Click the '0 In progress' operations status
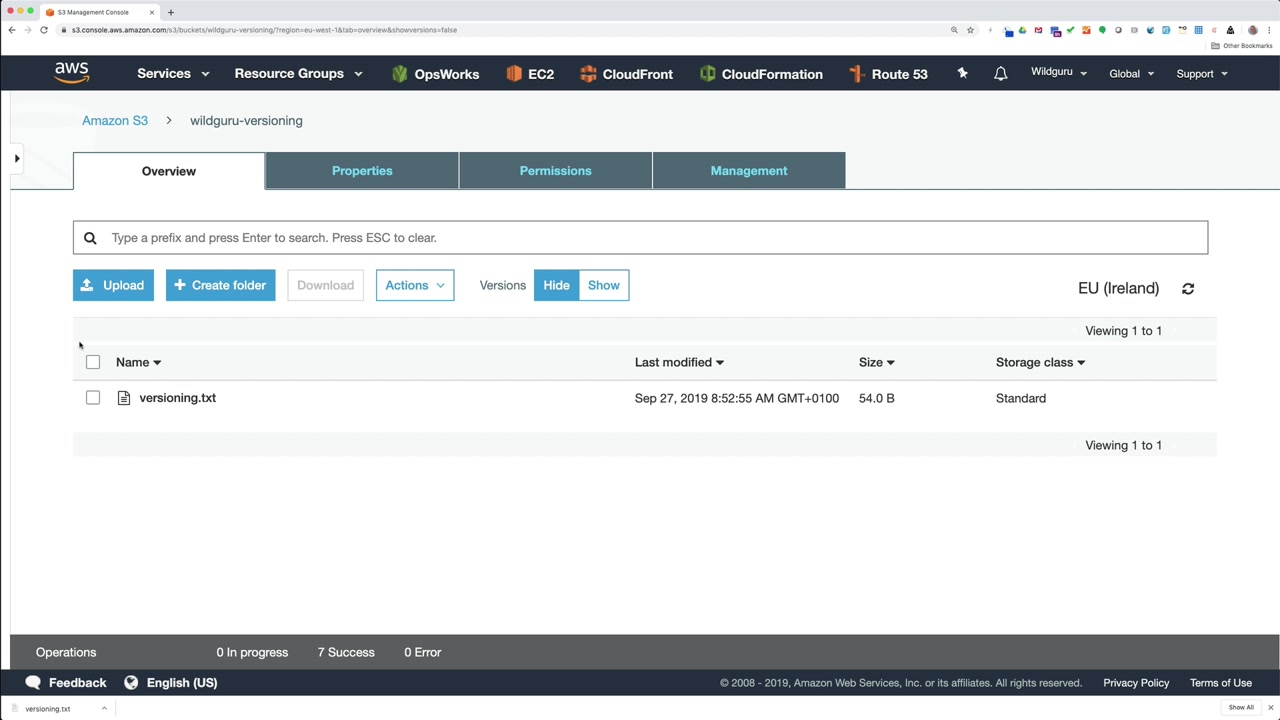The width and height of the screenshot is (1280, 720). pos(252,652)
